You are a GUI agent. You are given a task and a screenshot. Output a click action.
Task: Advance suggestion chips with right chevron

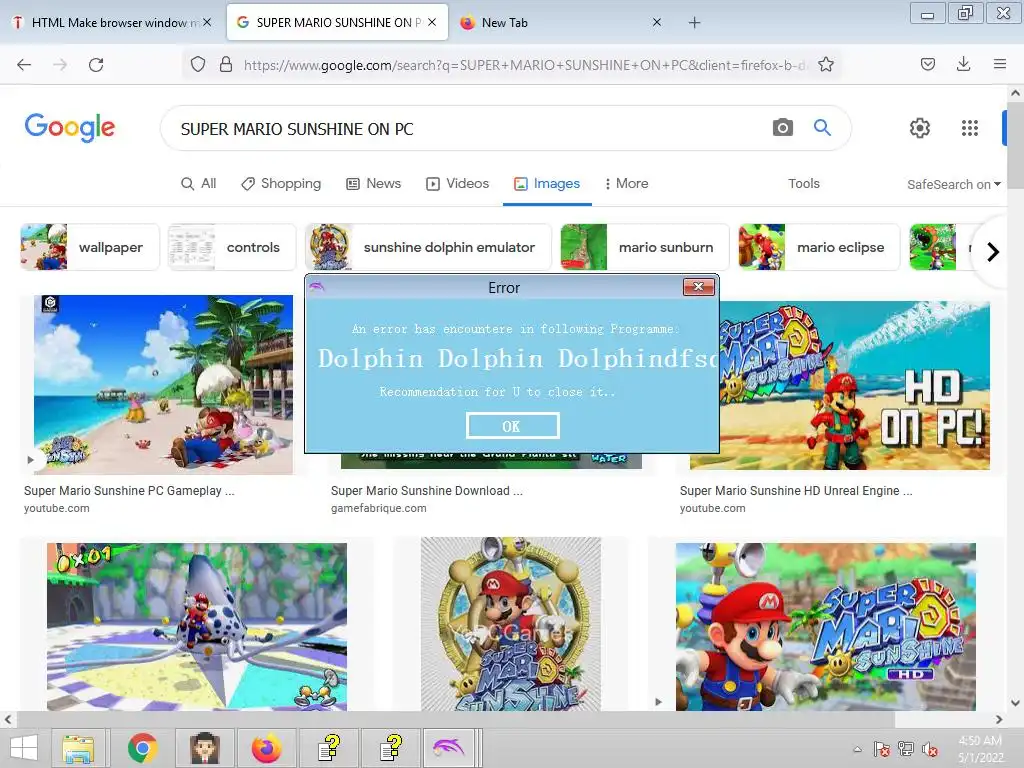click(993, 251)
